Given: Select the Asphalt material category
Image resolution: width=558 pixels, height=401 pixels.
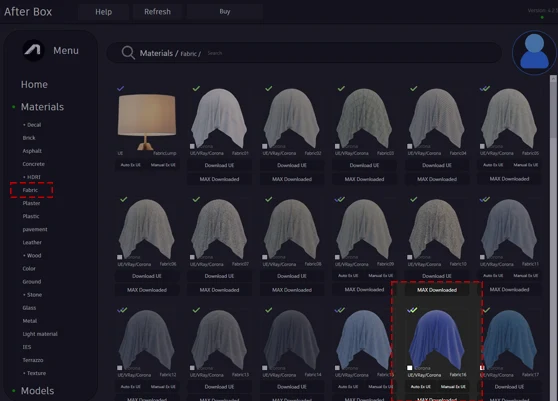Looking at the screenshot, I should click(x=32, y=151).
